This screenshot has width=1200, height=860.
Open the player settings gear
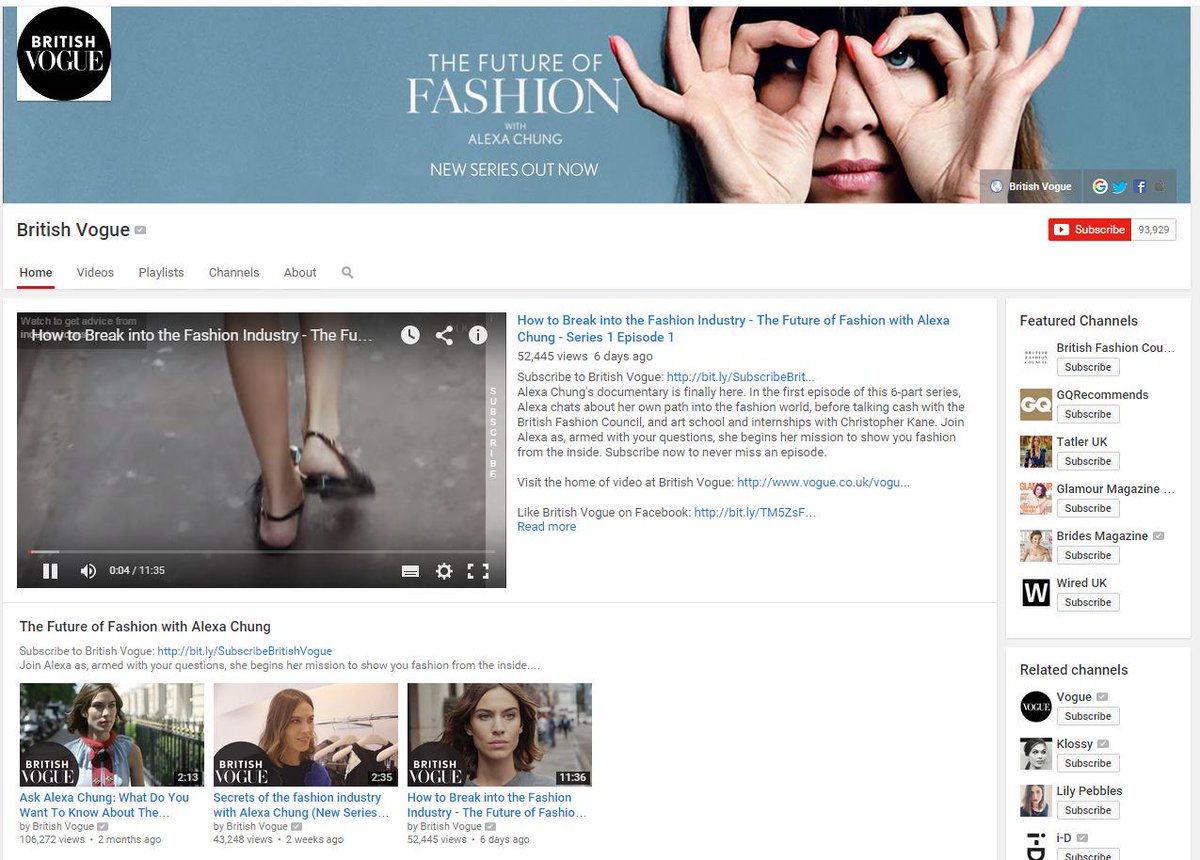pyautogui.click(x=444, y=571)
